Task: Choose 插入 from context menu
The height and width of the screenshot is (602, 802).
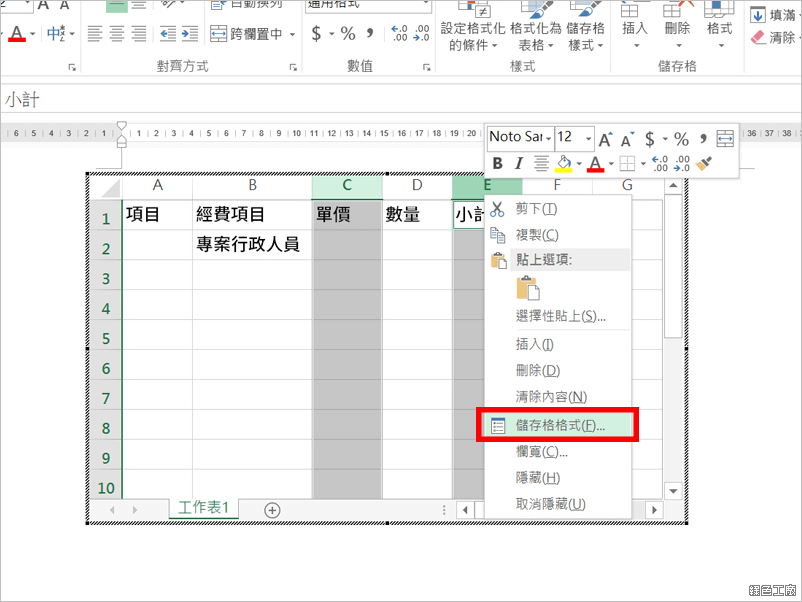Action: coord(558,344)
